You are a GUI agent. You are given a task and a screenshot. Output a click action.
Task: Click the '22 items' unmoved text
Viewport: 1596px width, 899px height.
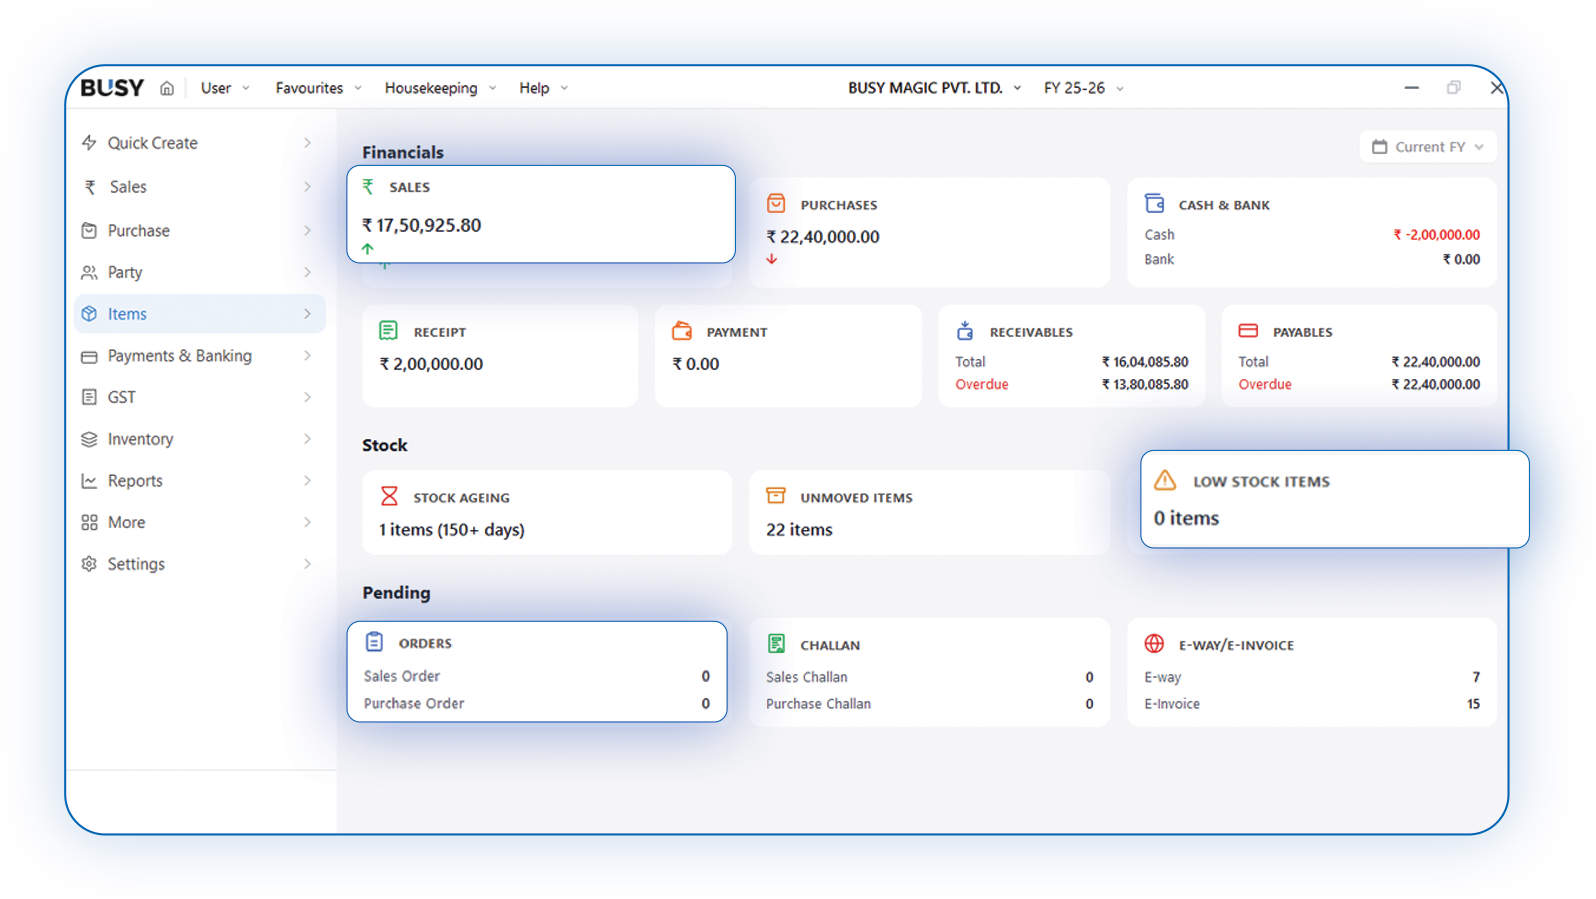click(799, 530)
